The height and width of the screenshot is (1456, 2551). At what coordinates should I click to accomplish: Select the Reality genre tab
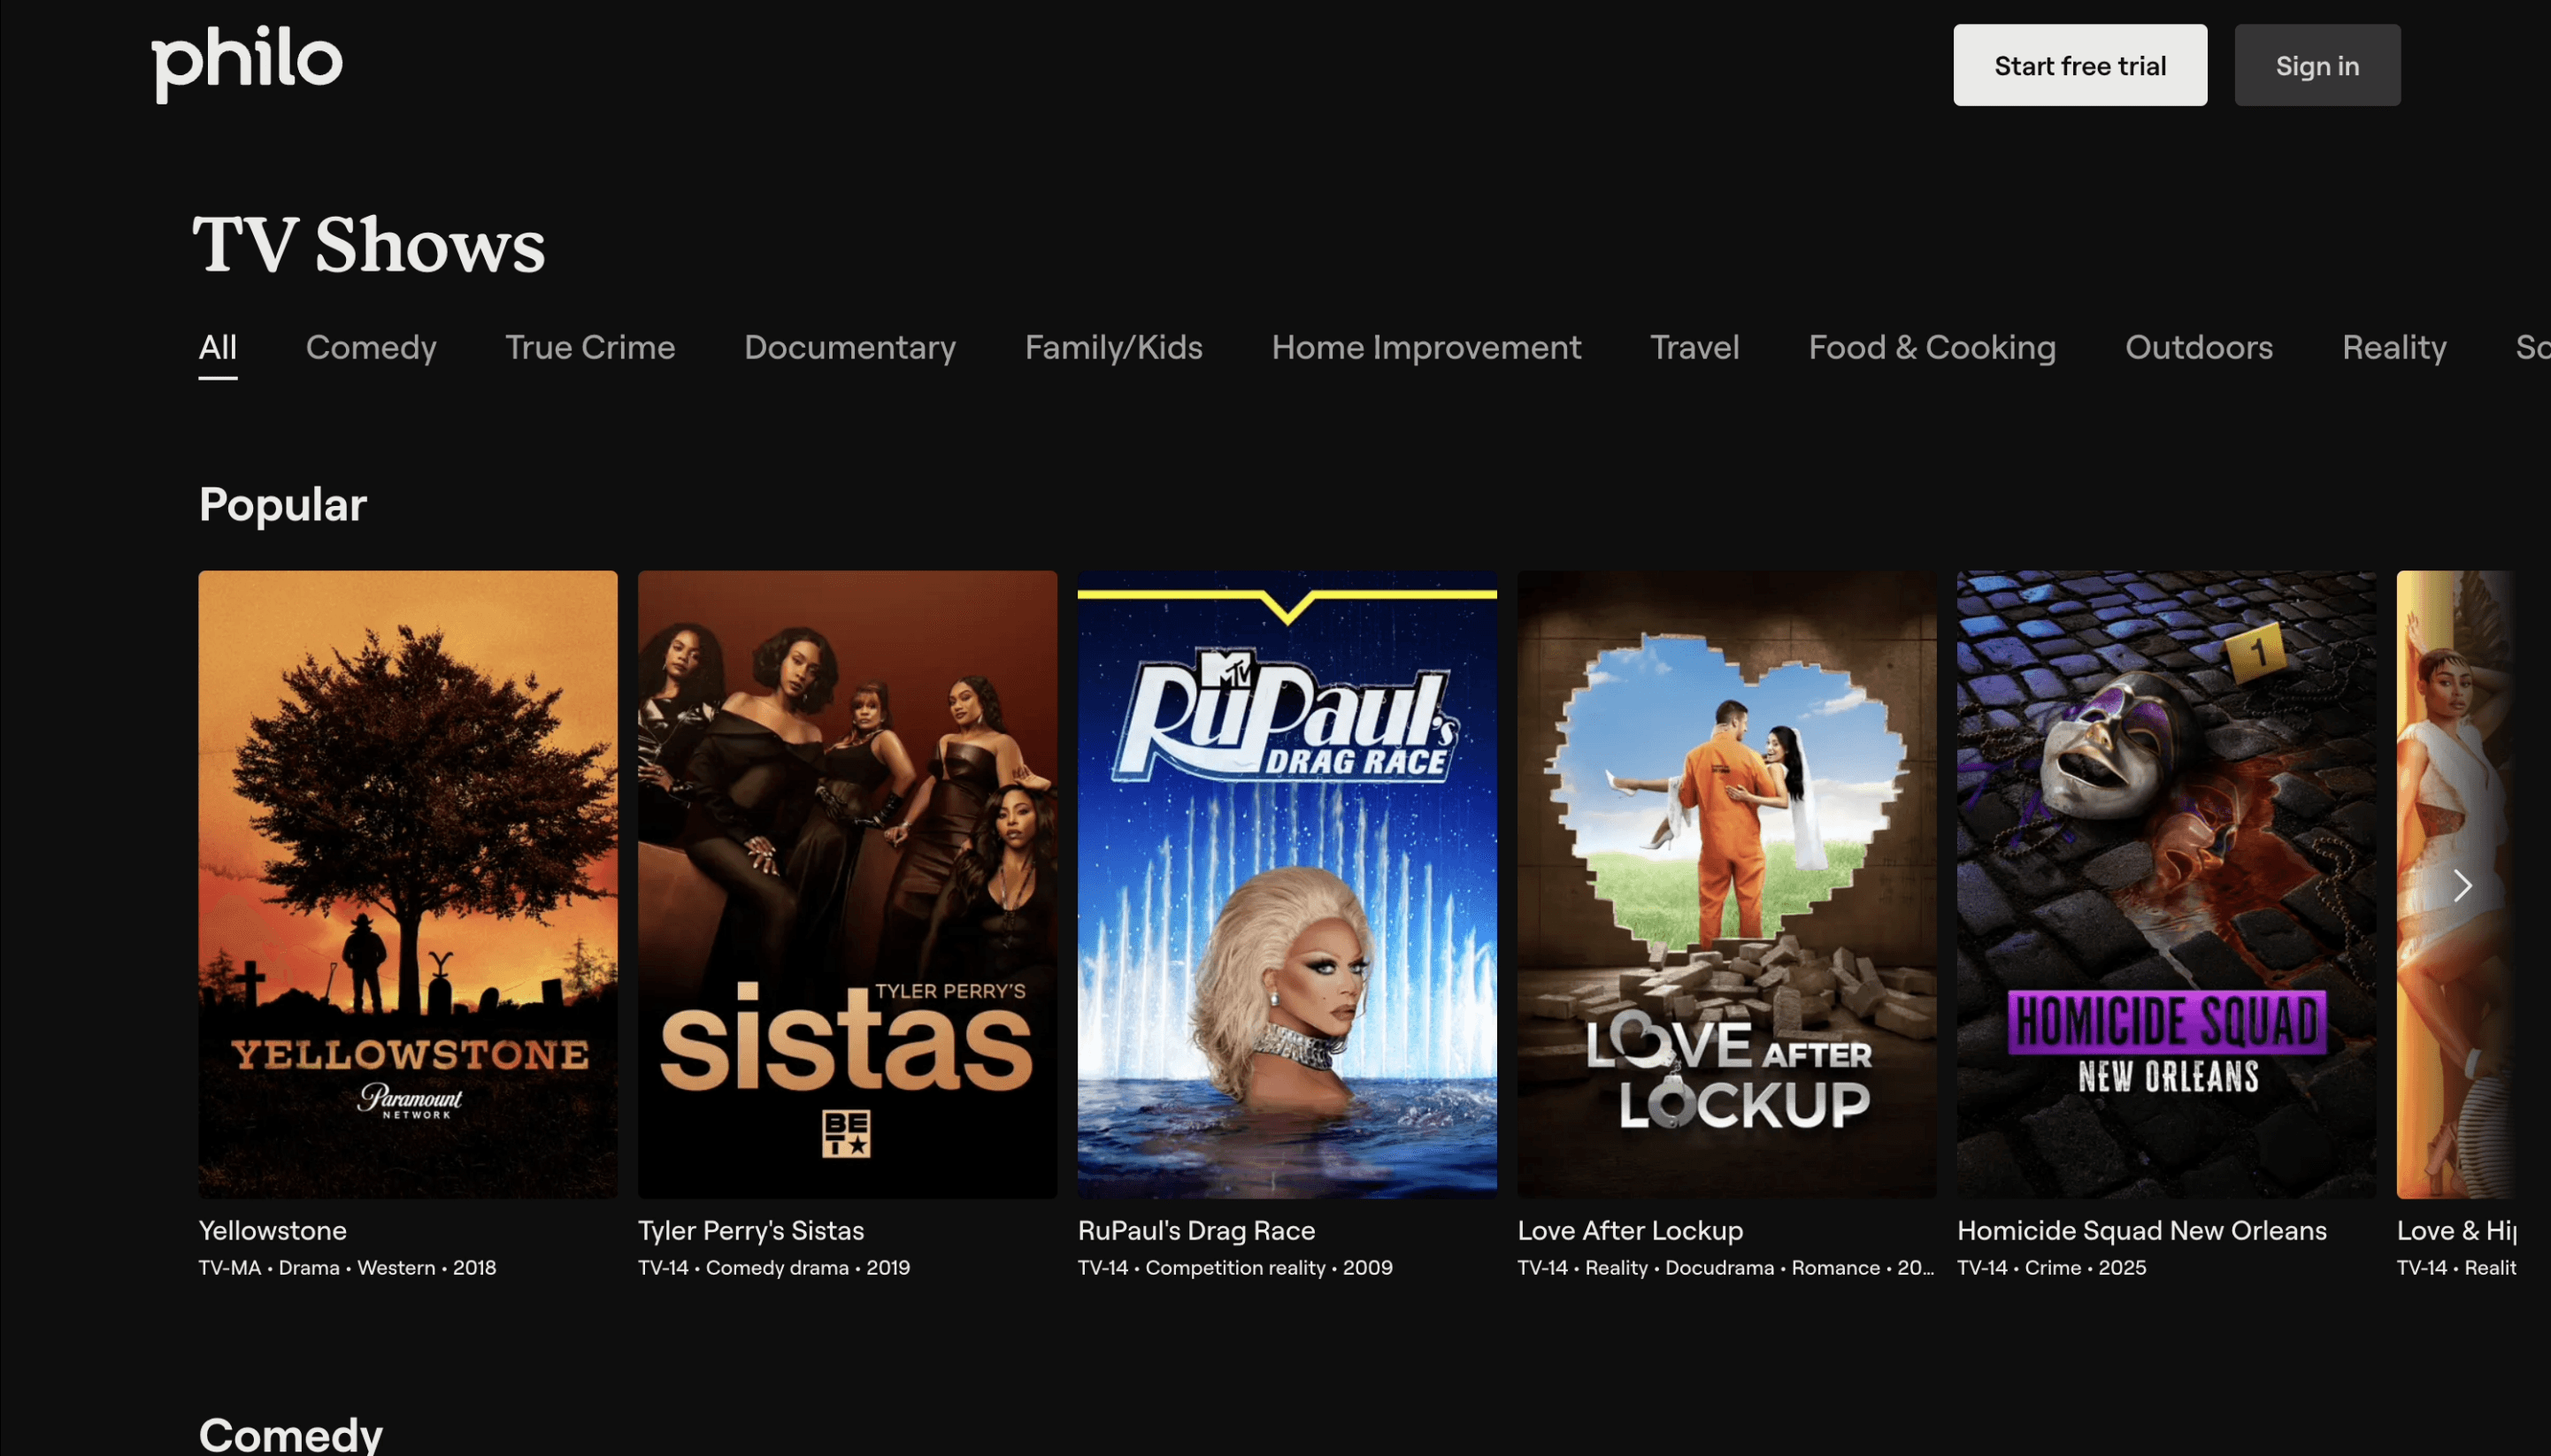coord(2393,348)
